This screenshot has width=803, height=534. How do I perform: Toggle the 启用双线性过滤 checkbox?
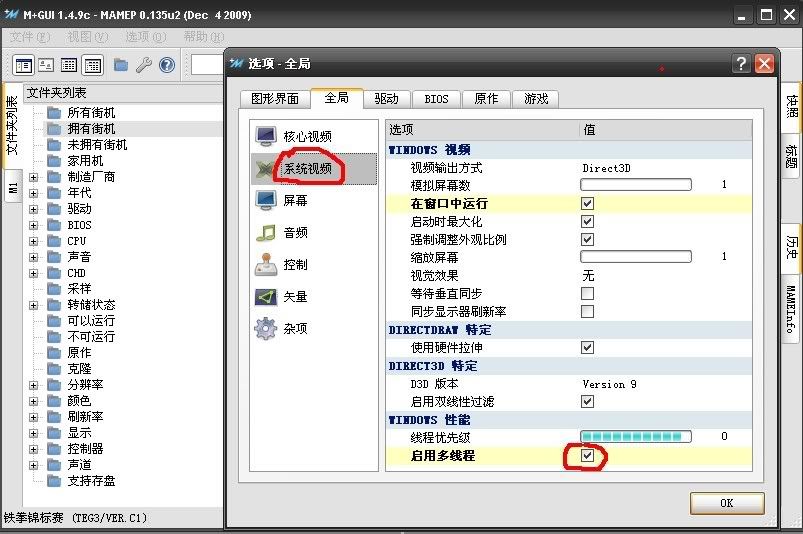587,401
